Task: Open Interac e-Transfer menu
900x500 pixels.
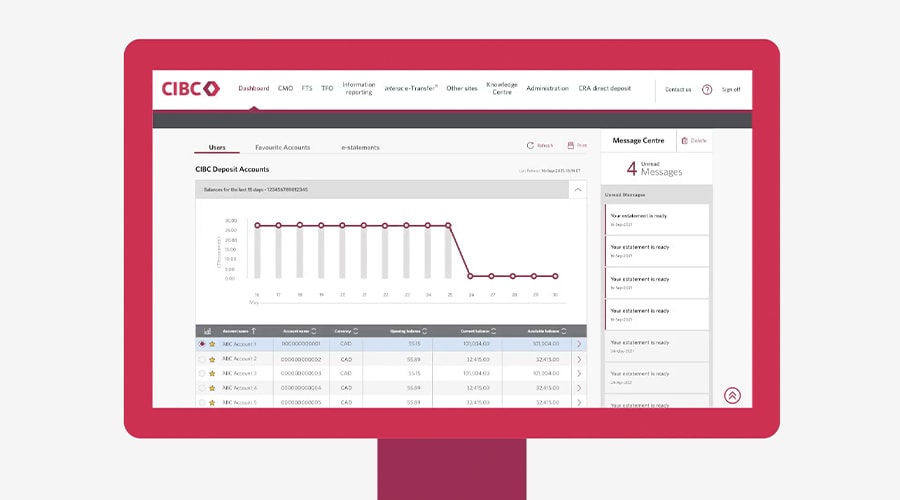Action: point(411,88)
